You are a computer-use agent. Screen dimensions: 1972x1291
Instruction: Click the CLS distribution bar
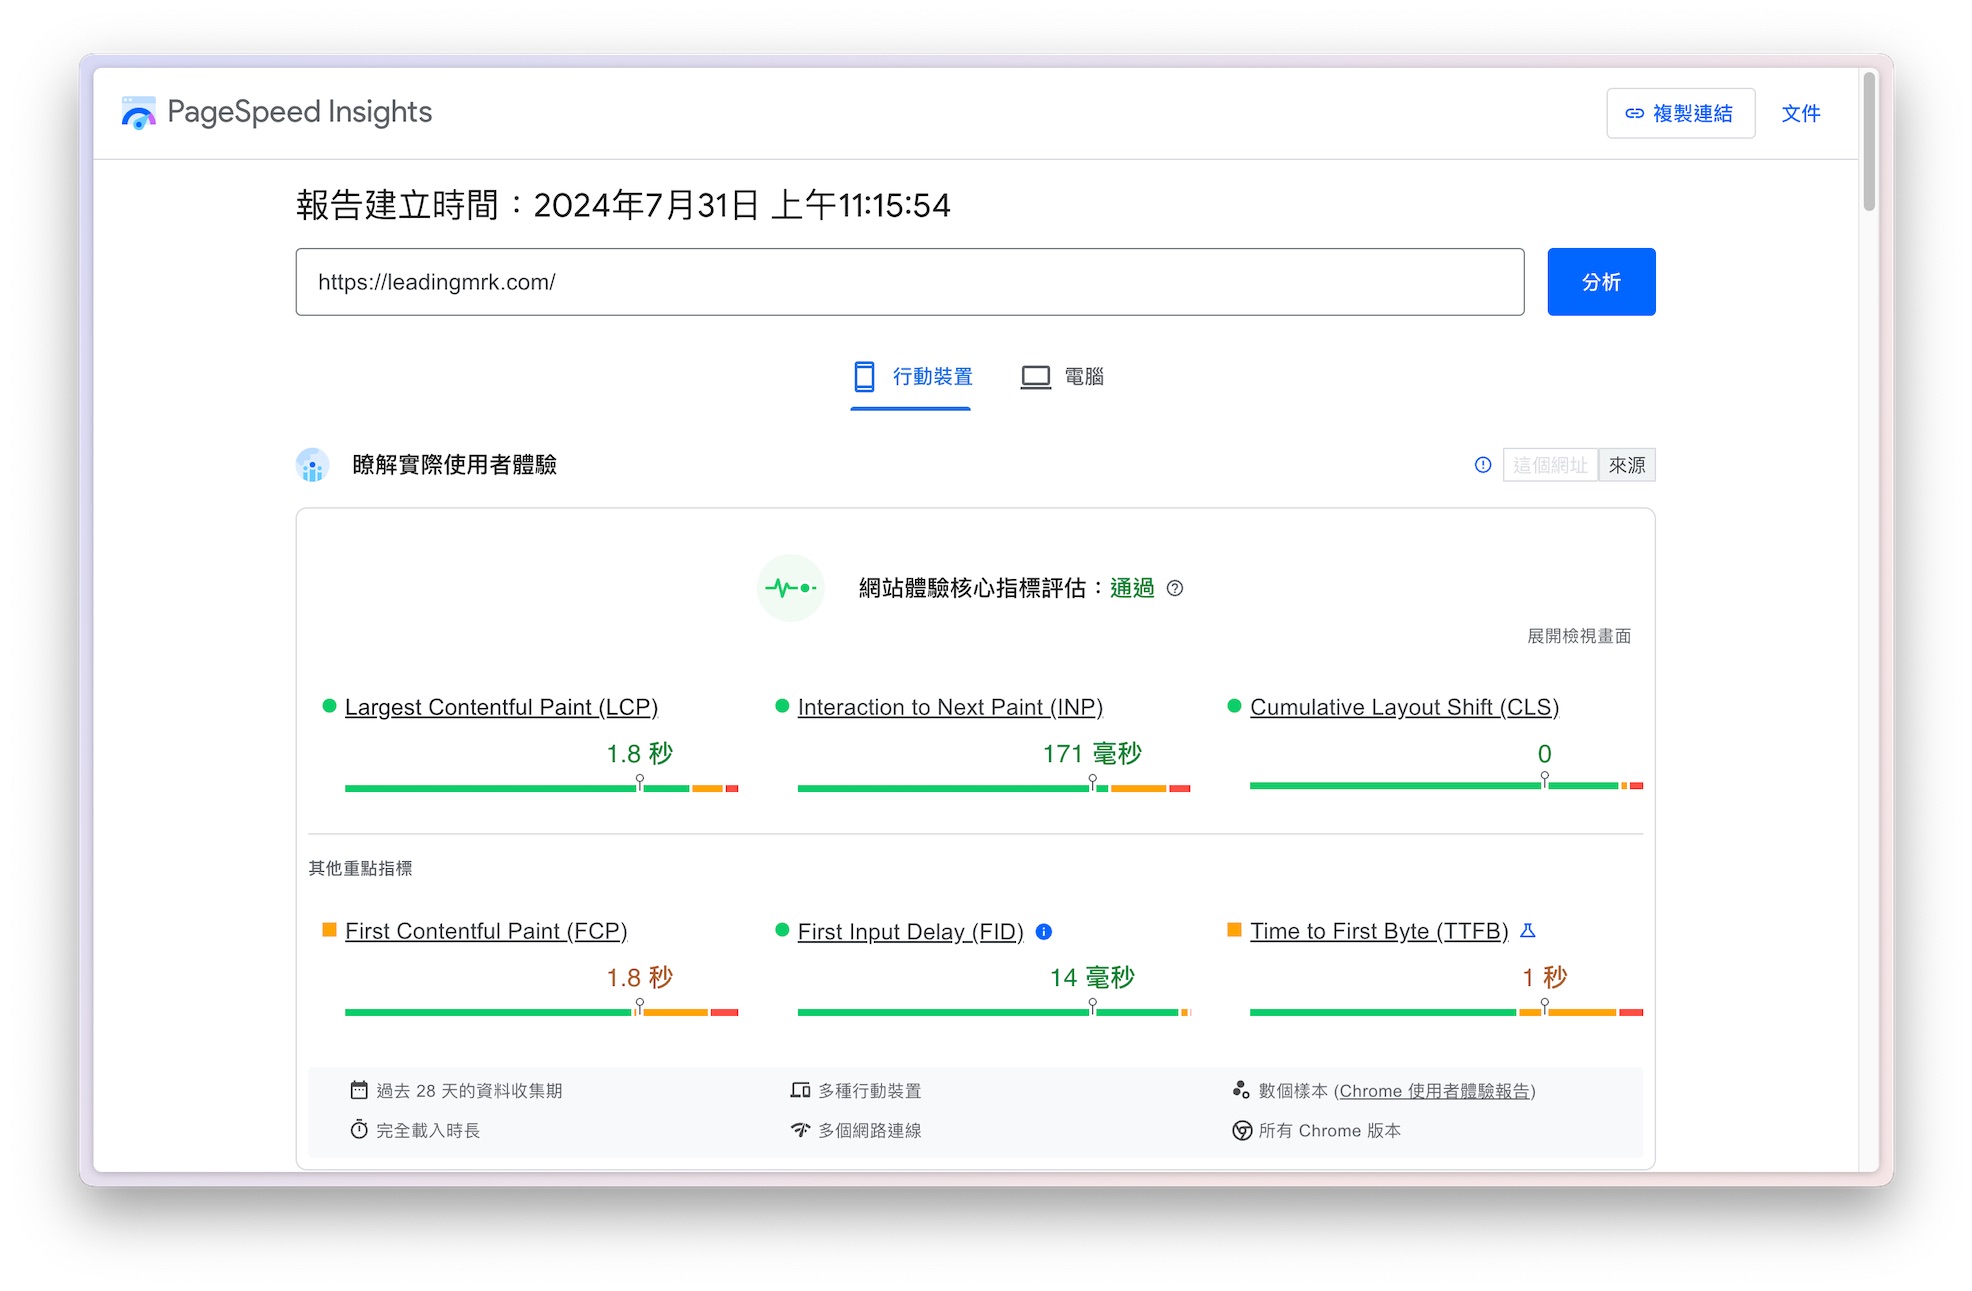tap(1446, 786)
